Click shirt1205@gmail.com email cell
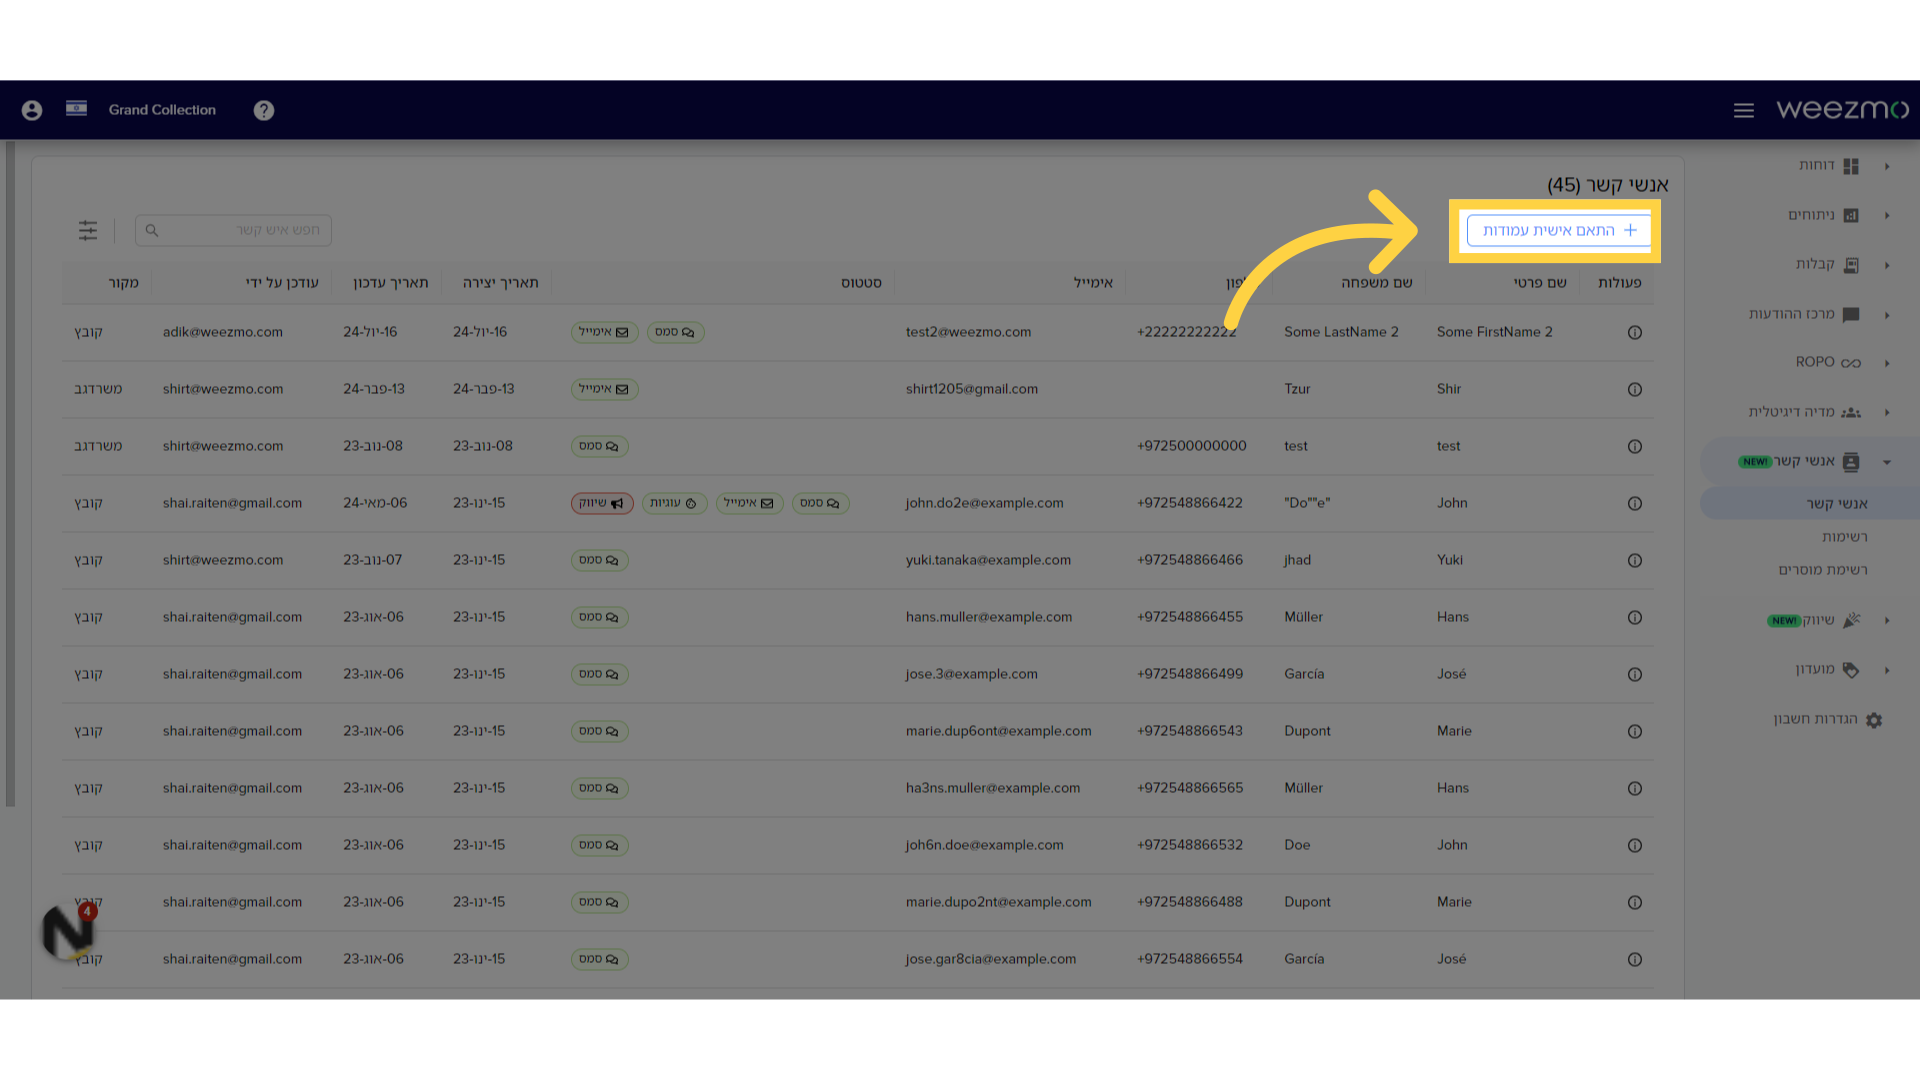 pyautogui.click(x=971, y=389)
